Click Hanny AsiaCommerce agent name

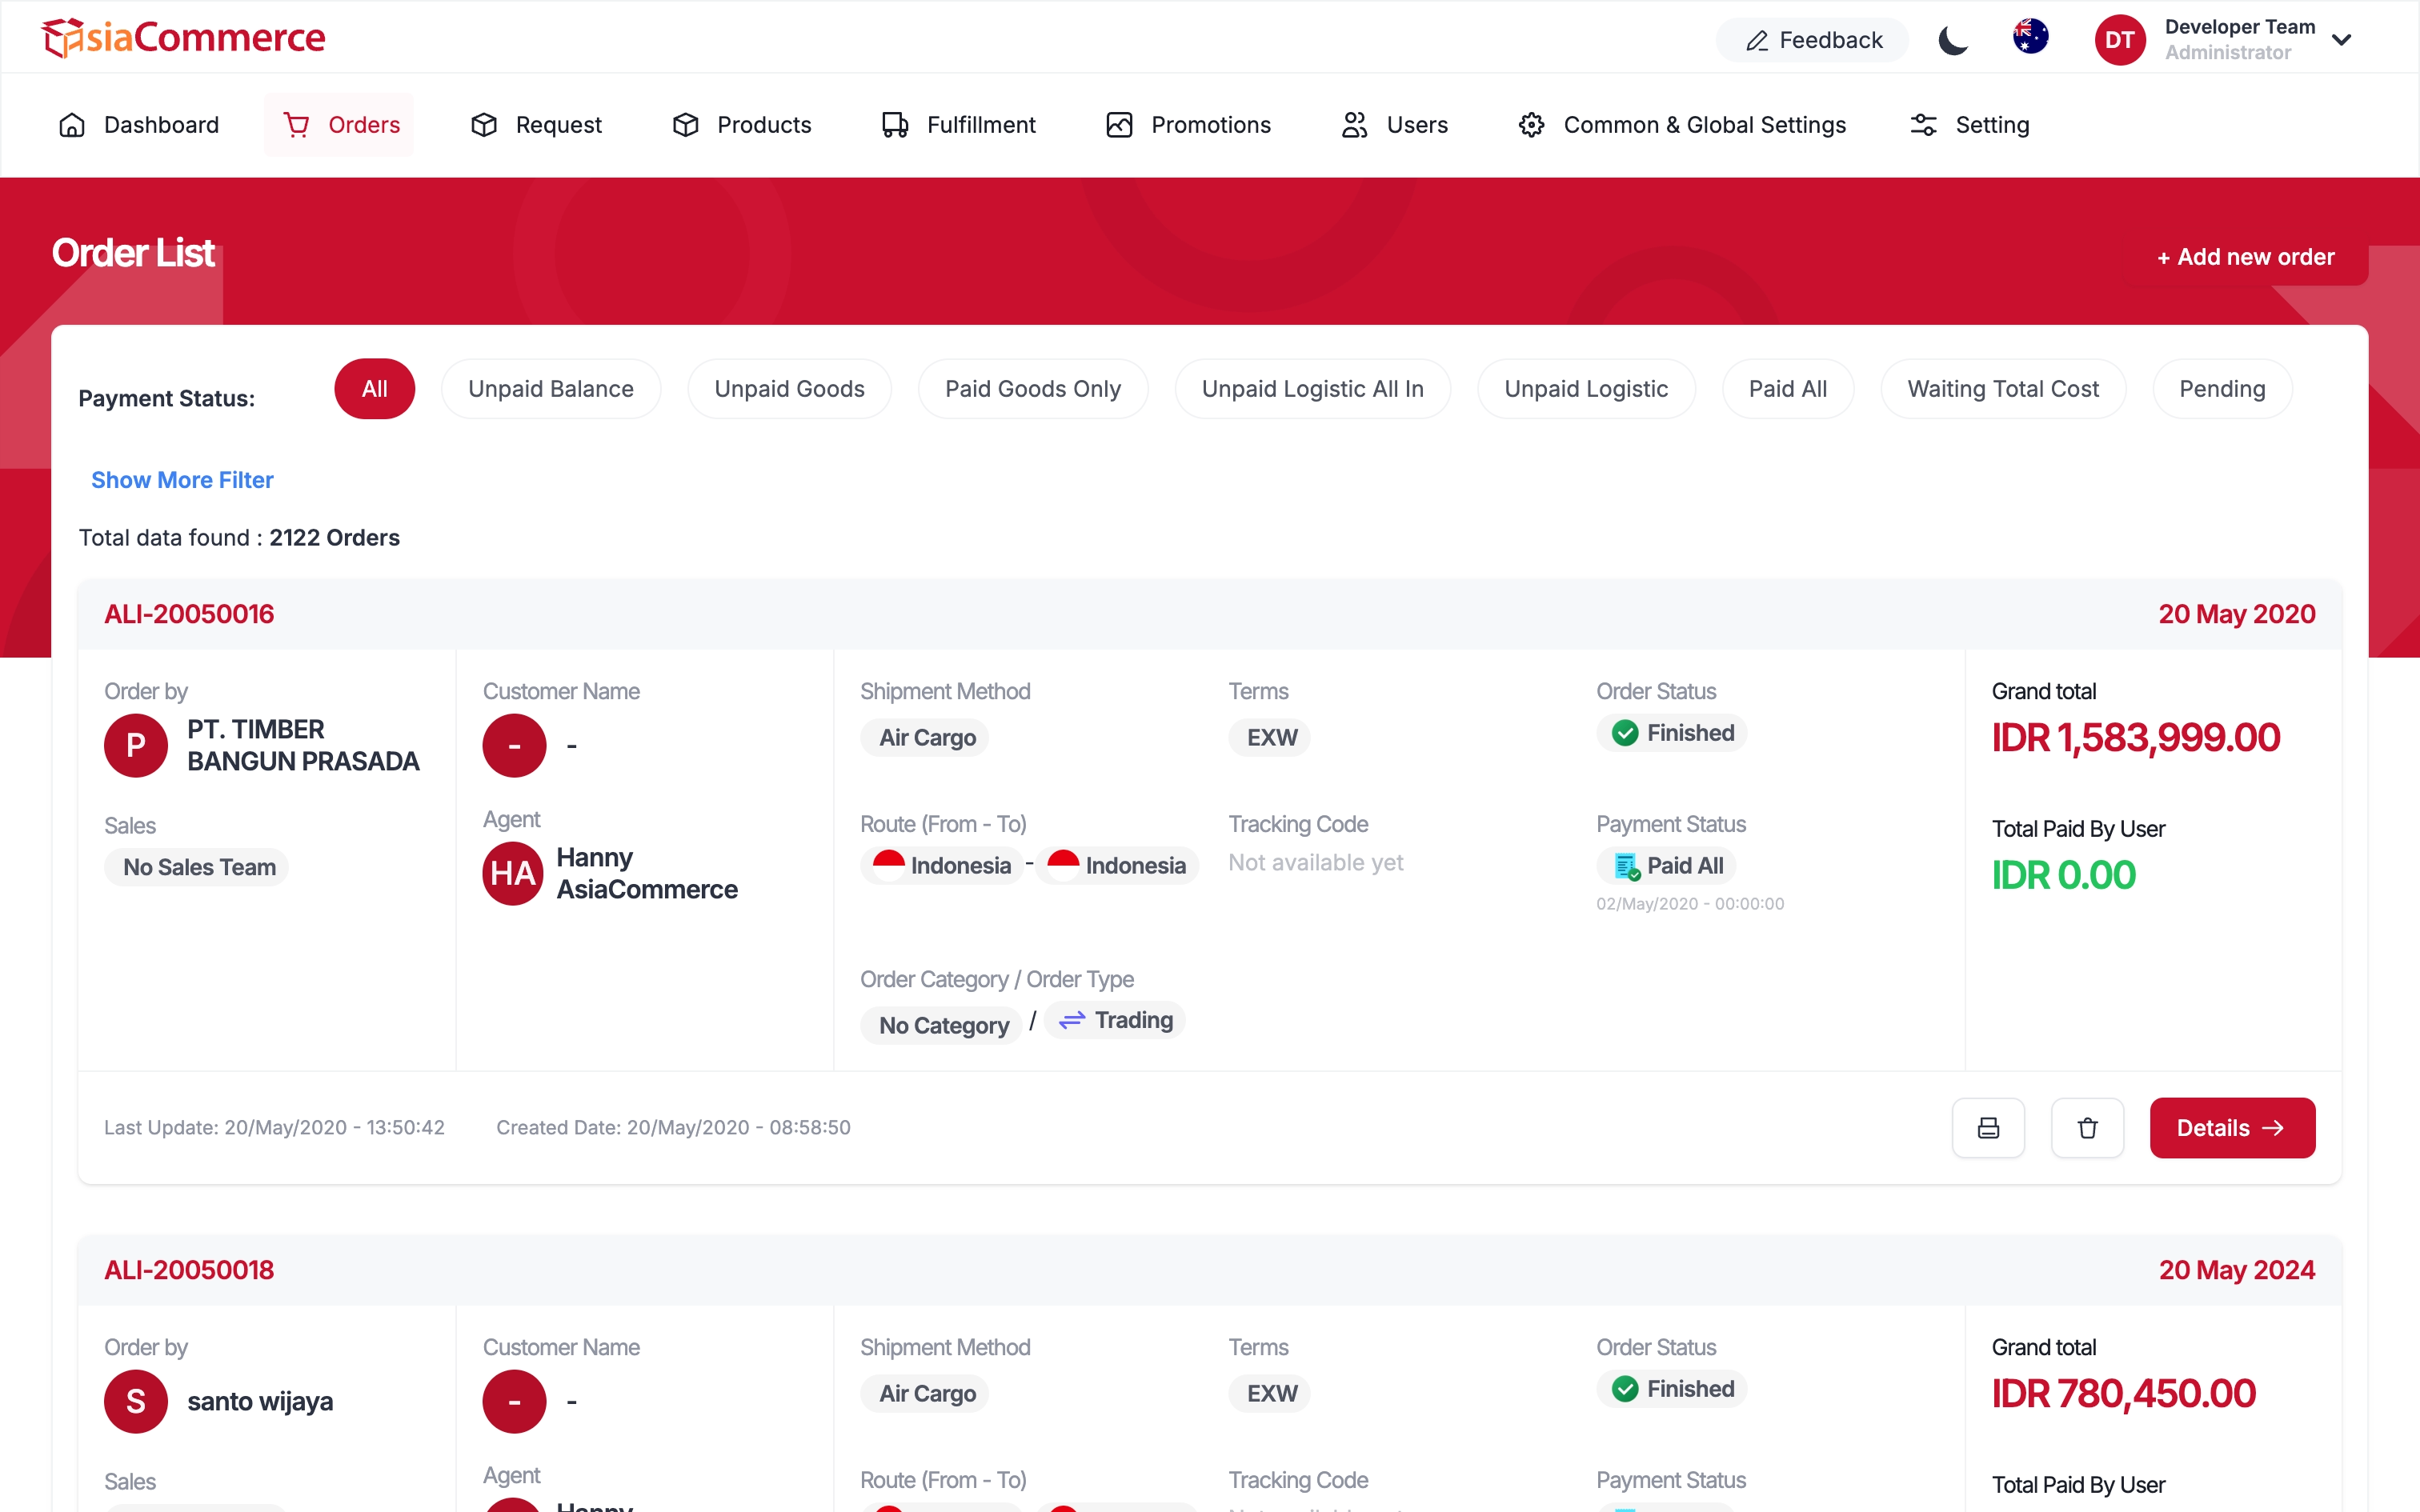click(x=647, y=873)
